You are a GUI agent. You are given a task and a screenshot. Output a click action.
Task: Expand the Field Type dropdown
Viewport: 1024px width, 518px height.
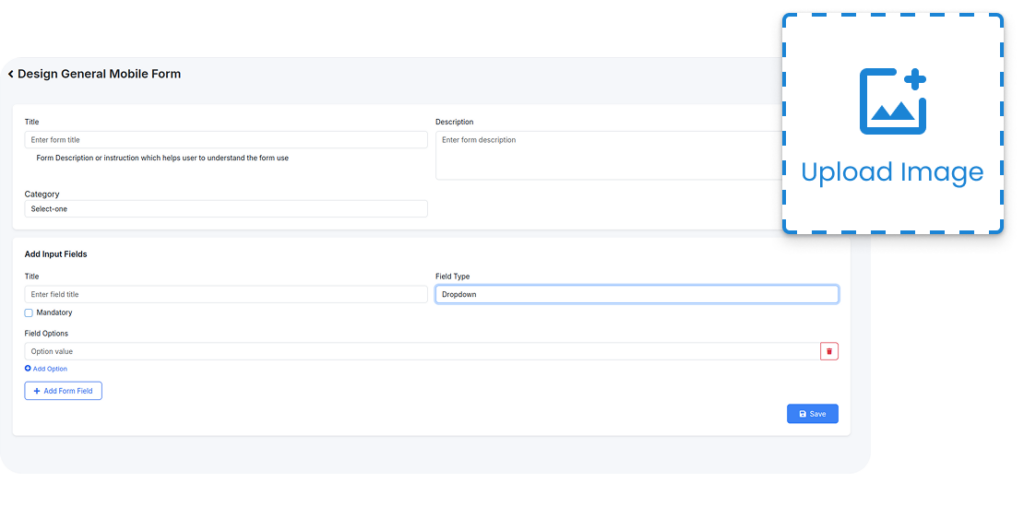pos(636,295)
